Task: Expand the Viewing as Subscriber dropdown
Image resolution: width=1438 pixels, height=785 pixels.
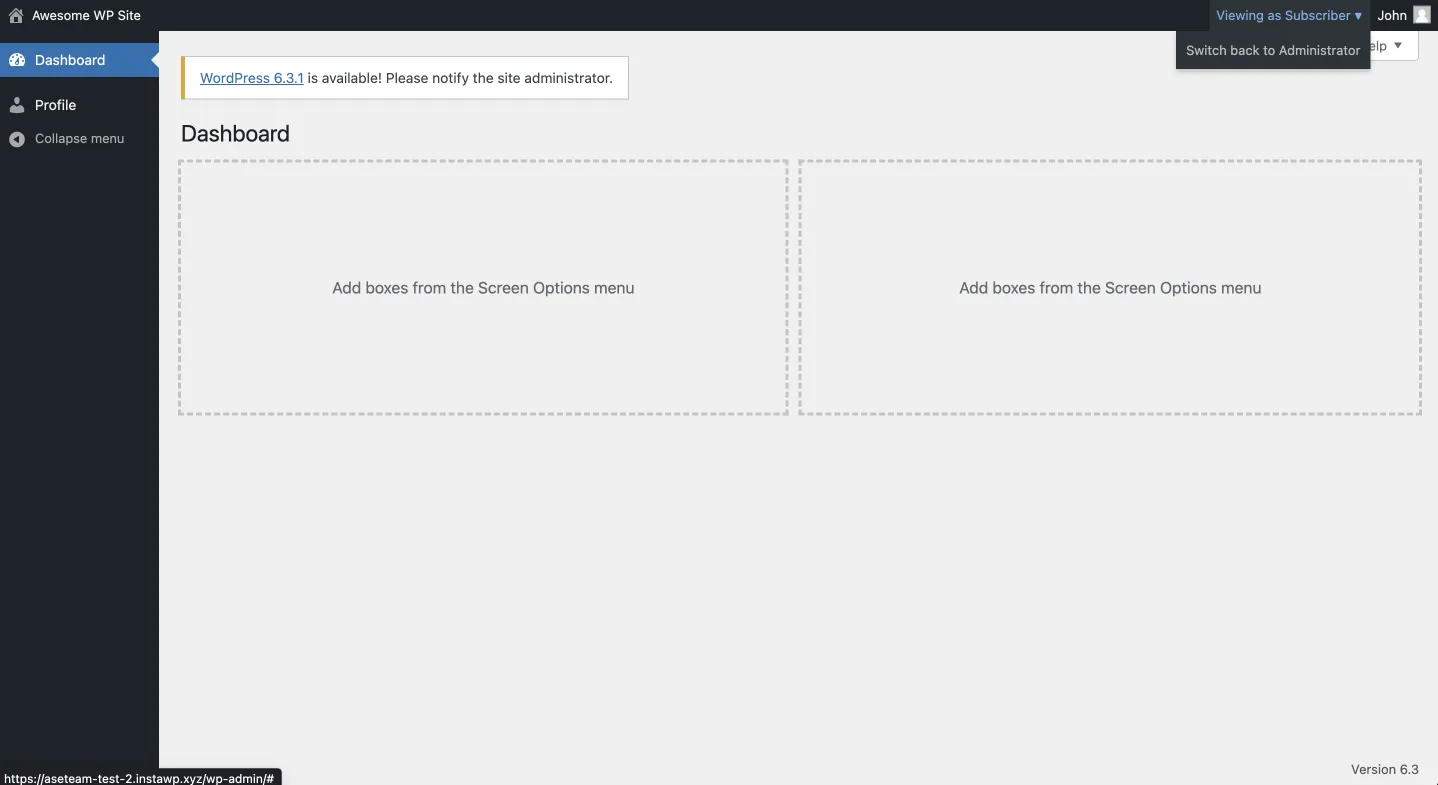Action: coord(1289,15)
